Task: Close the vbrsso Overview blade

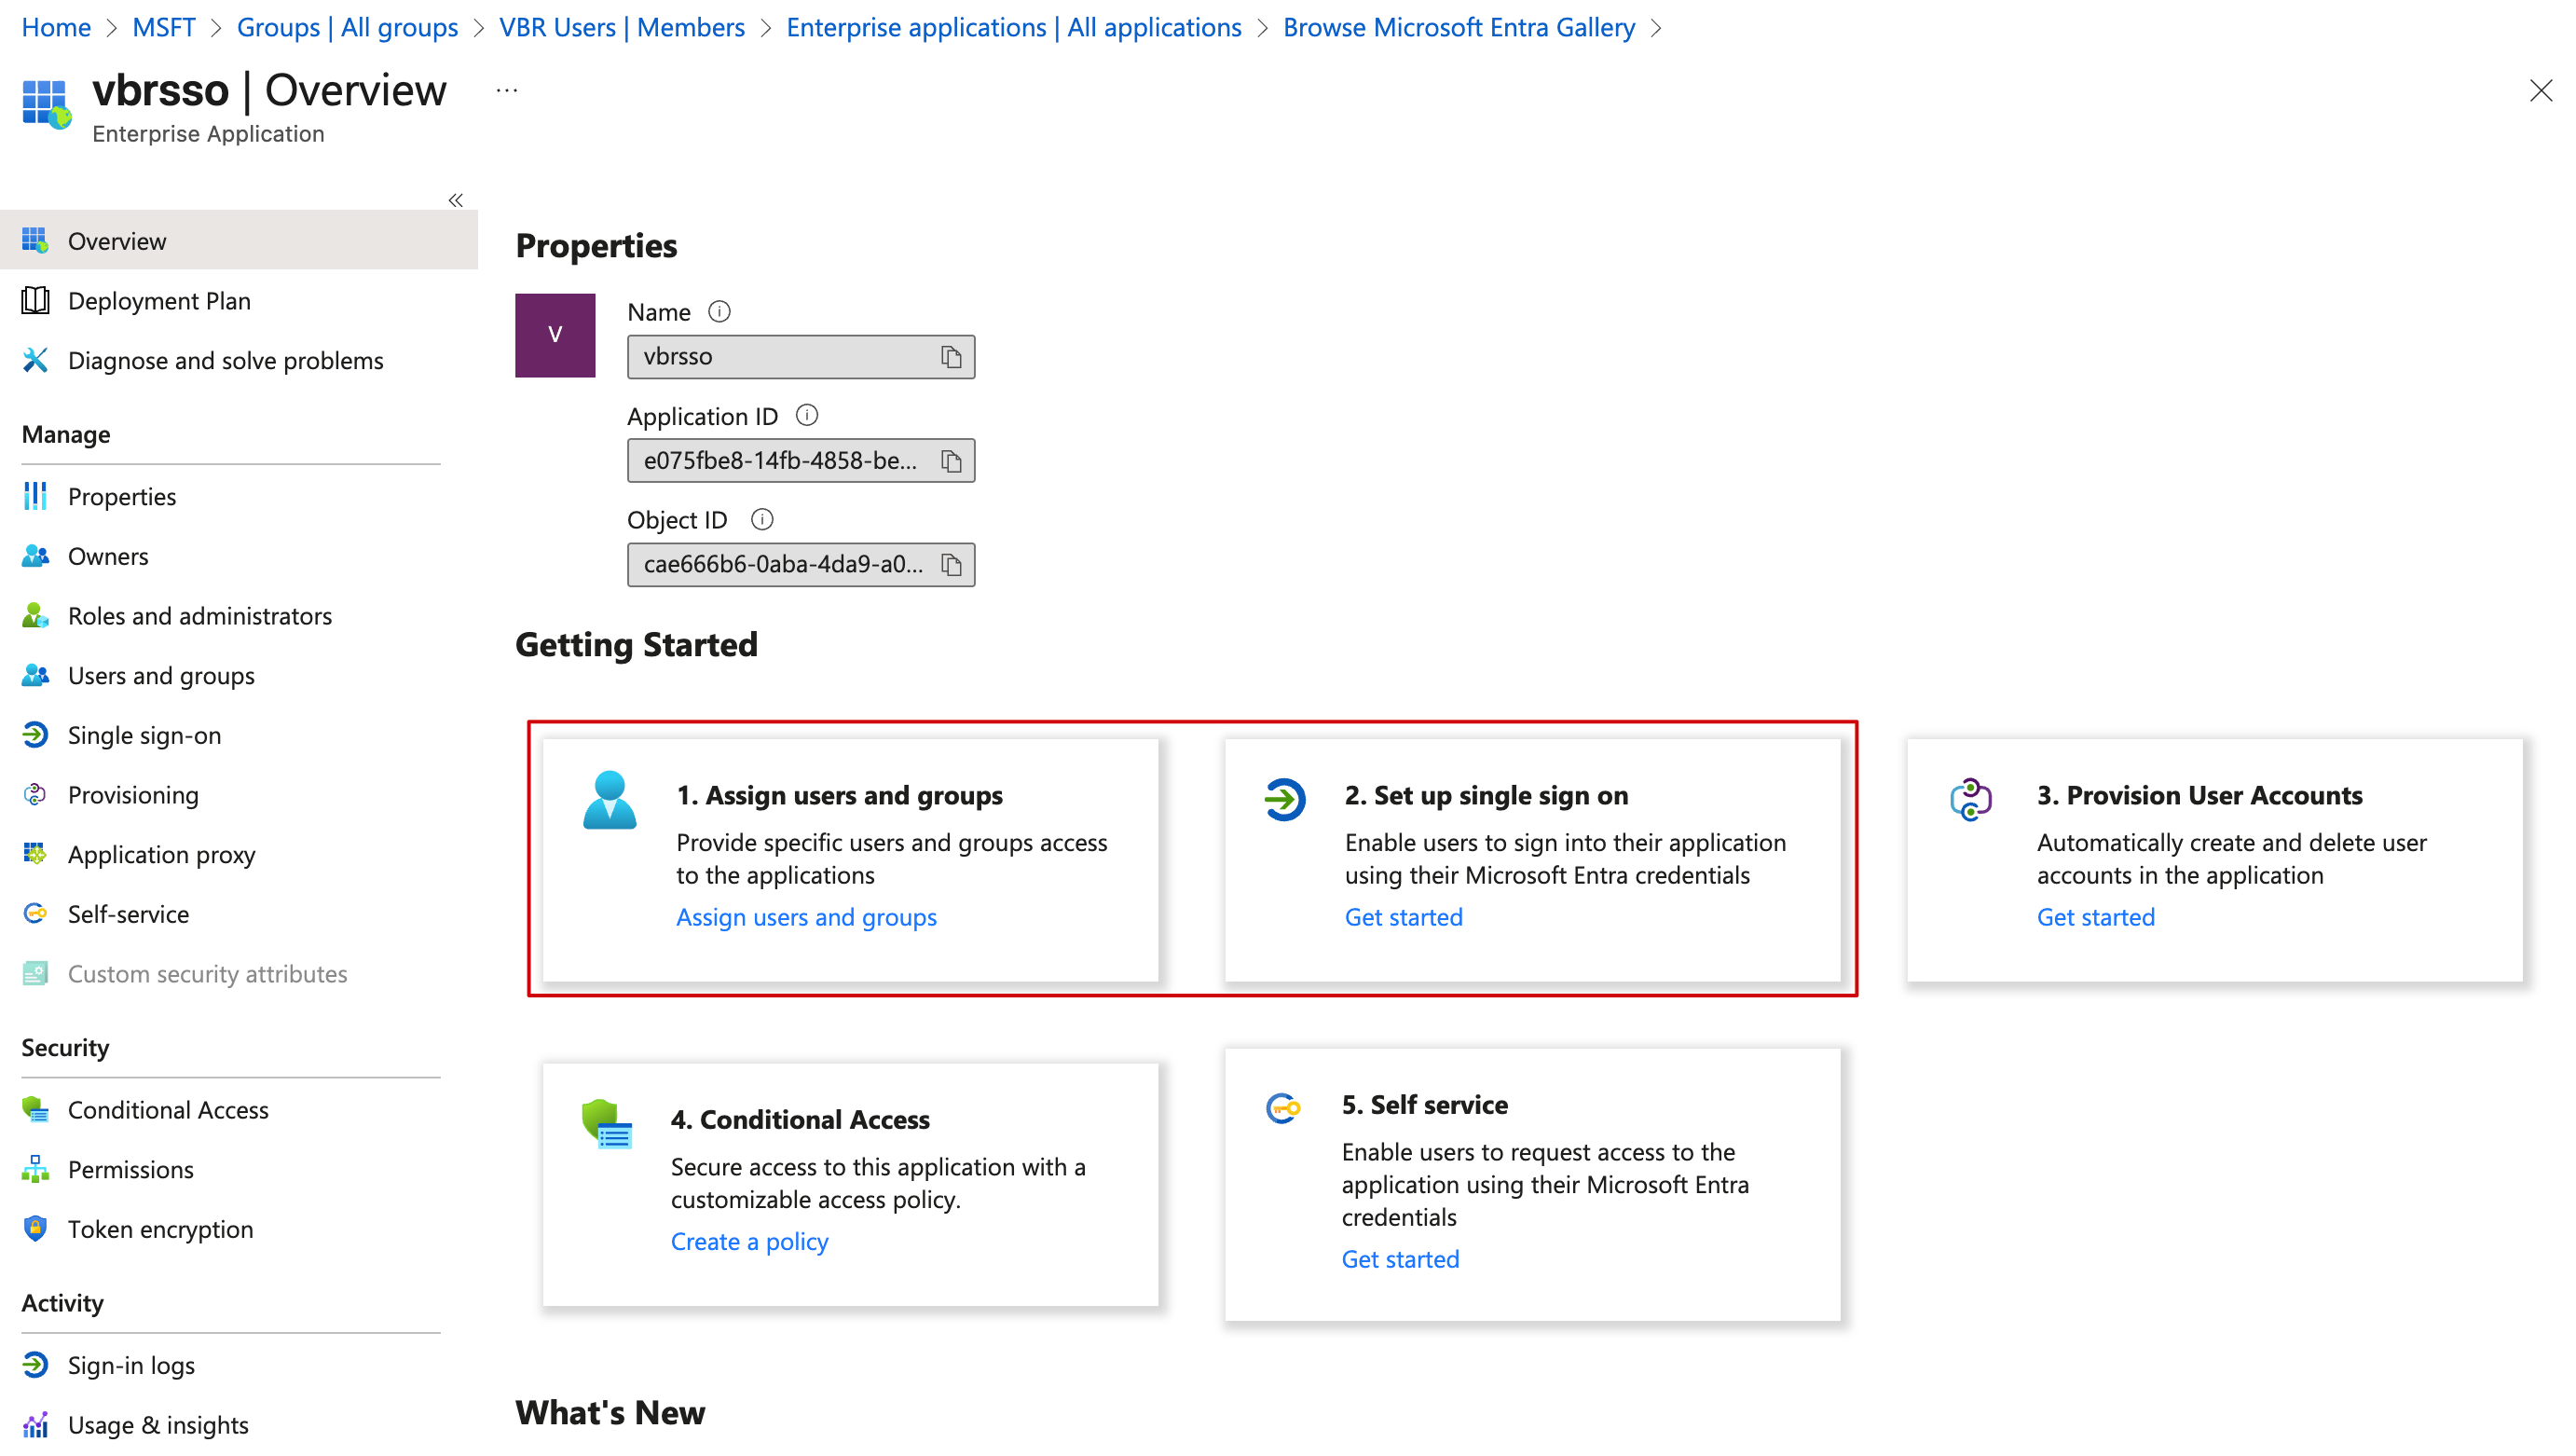Action: coord(2540,91)
